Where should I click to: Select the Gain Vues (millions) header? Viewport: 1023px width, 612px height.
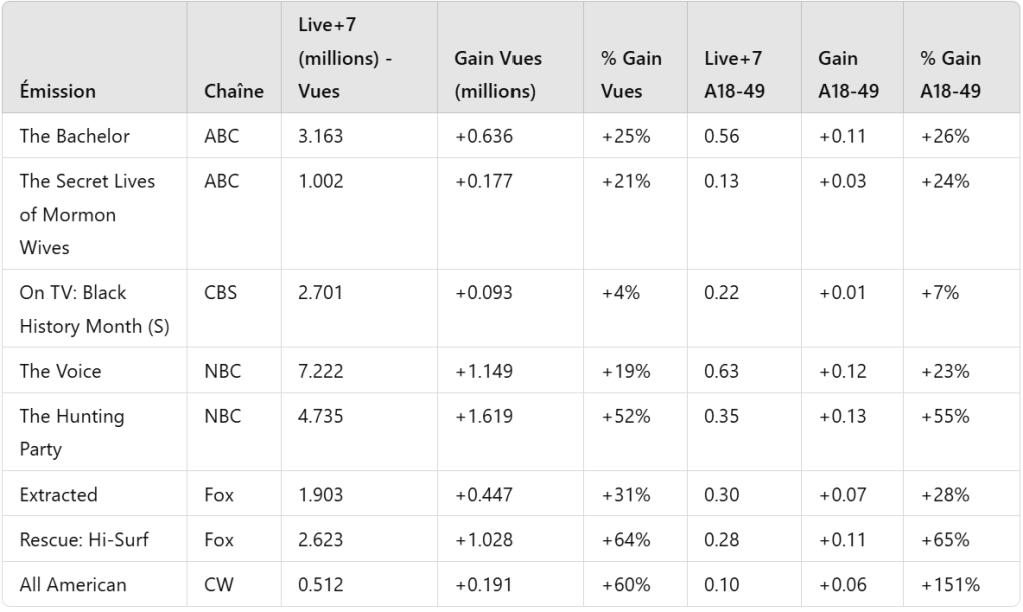point(497,74)
